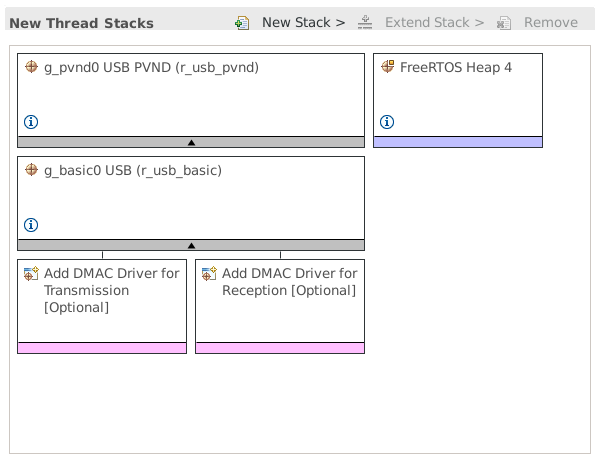This screenshot has width=599, height=460.
Task: Select the FreeRTOS Heap 4 label
Action: (x=456, y=67)
